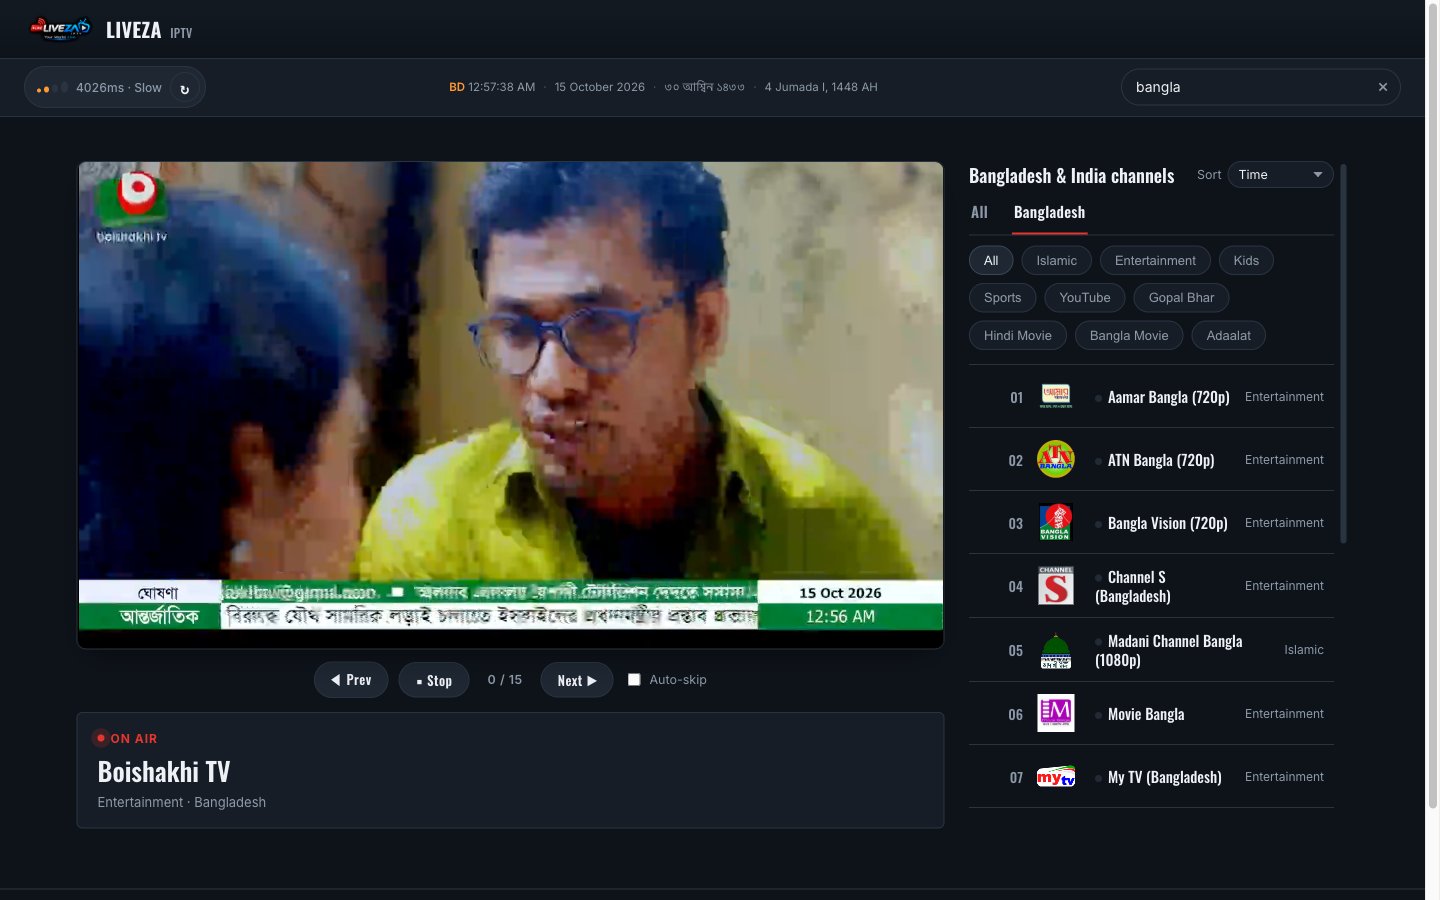Filter channels by Kids category
Screen dimensions: 1440x900
(1246, 261)
